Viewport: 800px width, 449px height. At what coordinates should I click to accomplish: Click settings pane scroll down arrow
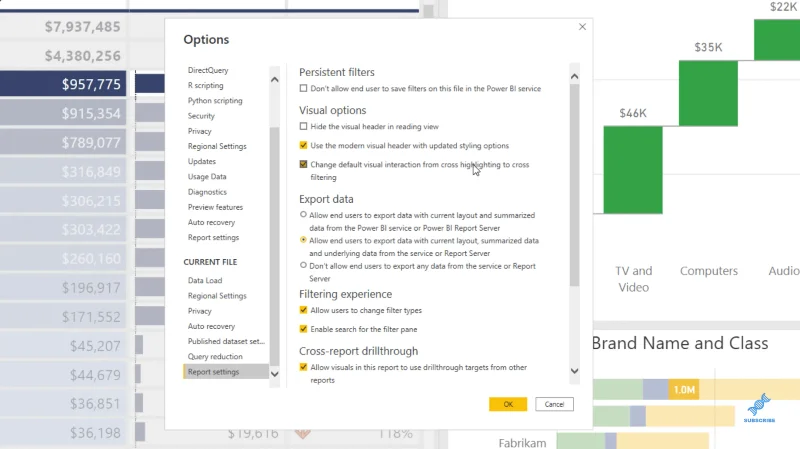tap(574, 371)
